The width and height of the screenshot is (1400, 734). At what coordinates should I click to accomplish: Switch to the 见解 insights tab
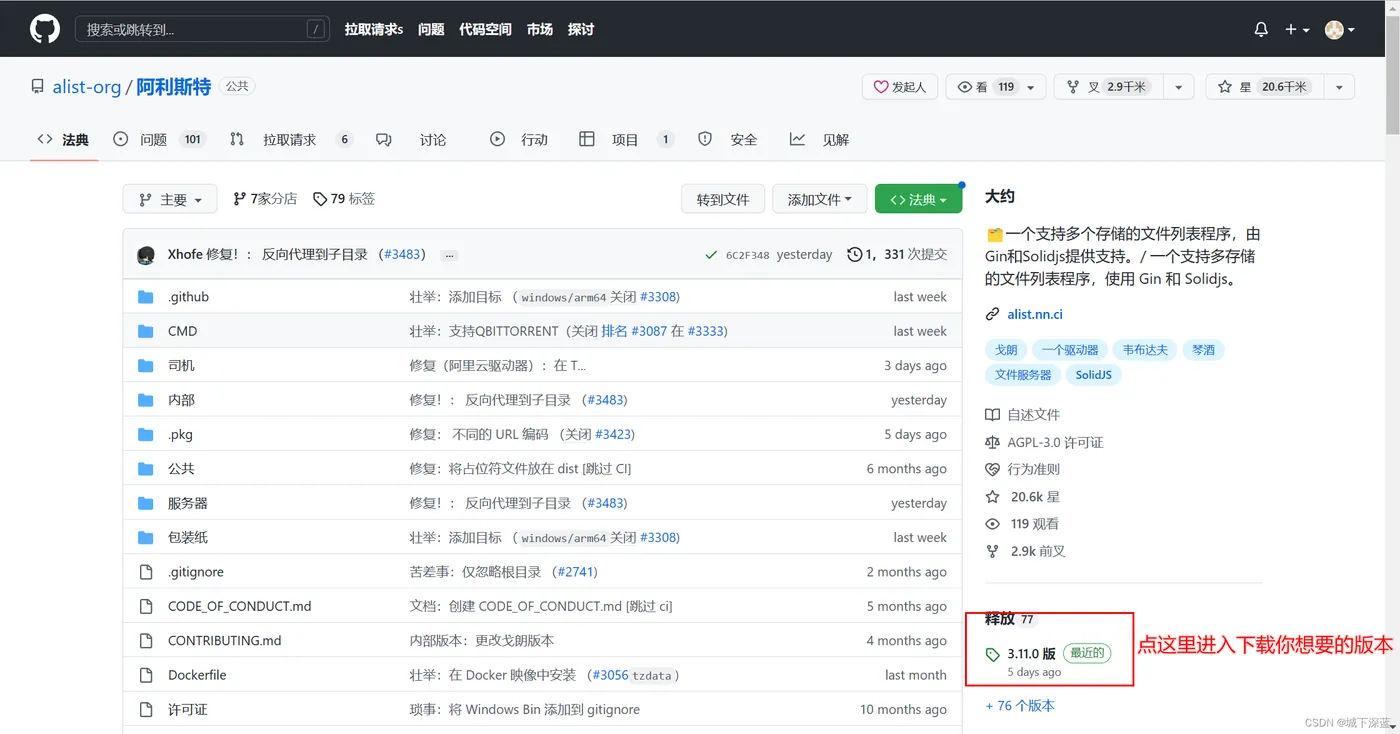coord(819,139)
